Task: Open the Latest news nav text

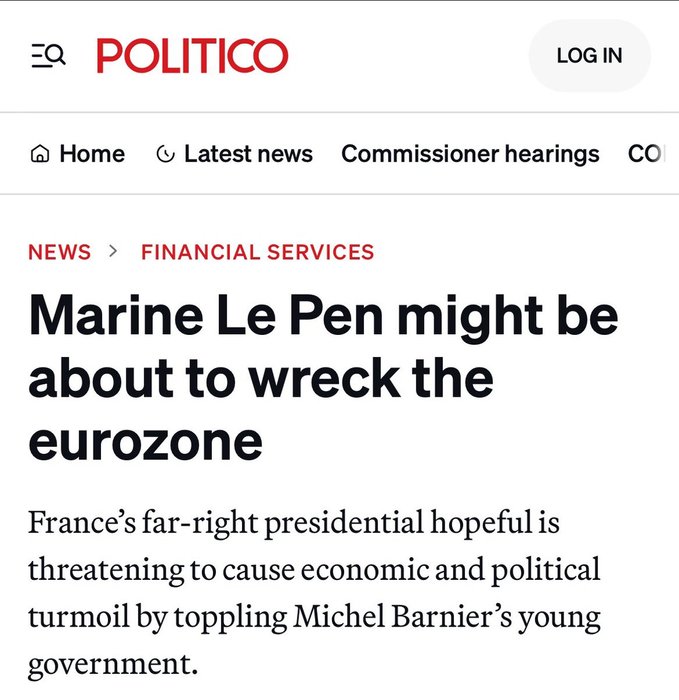Action: [248, 154]
